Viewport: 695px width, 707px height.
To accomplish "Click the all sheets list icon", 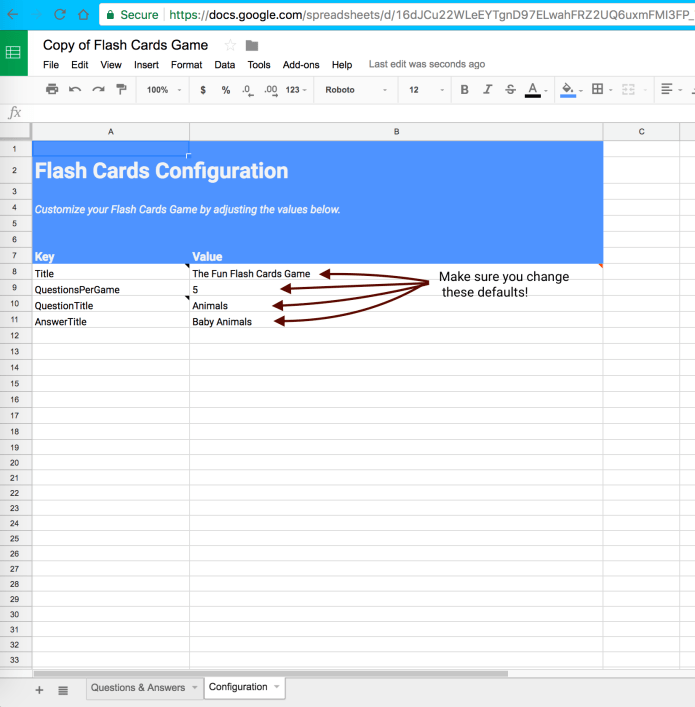I will pyautogui.click(x=63, y=690).
